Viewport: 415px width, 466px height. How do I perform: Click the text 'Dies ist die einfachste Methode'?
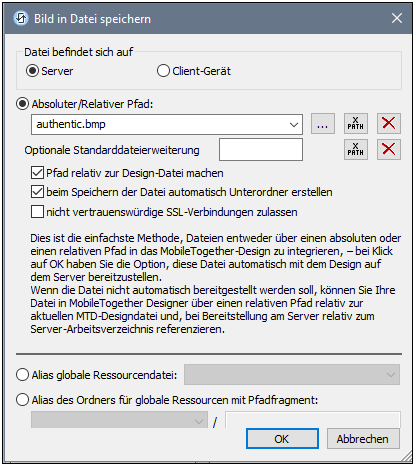pyautogui.click(x=105, y=238)
